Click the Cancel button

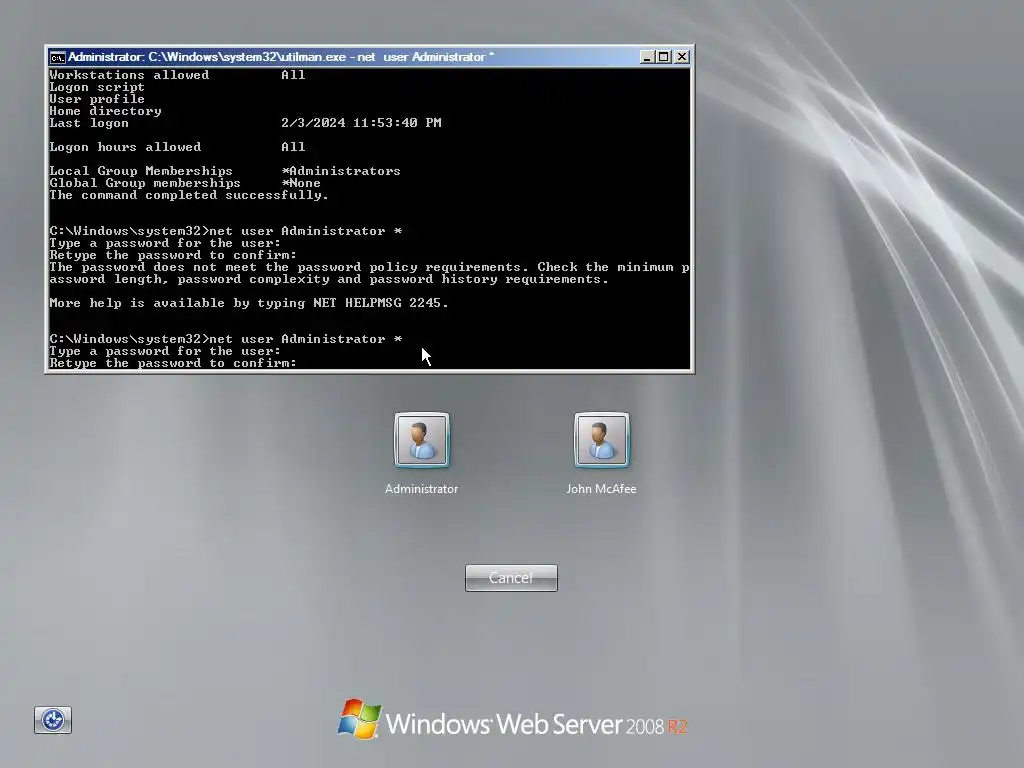tap(511, 578)
